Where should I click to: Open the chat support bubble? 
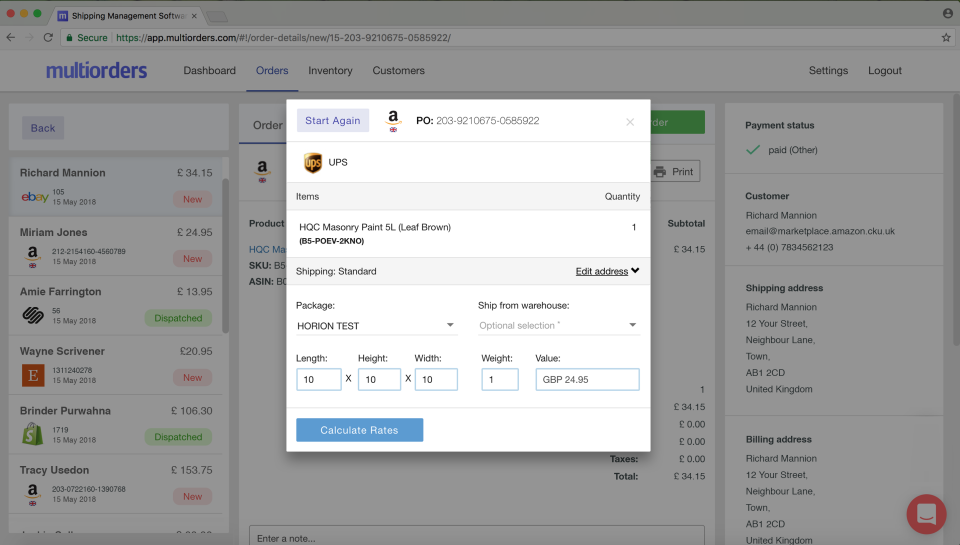(926, 514)
